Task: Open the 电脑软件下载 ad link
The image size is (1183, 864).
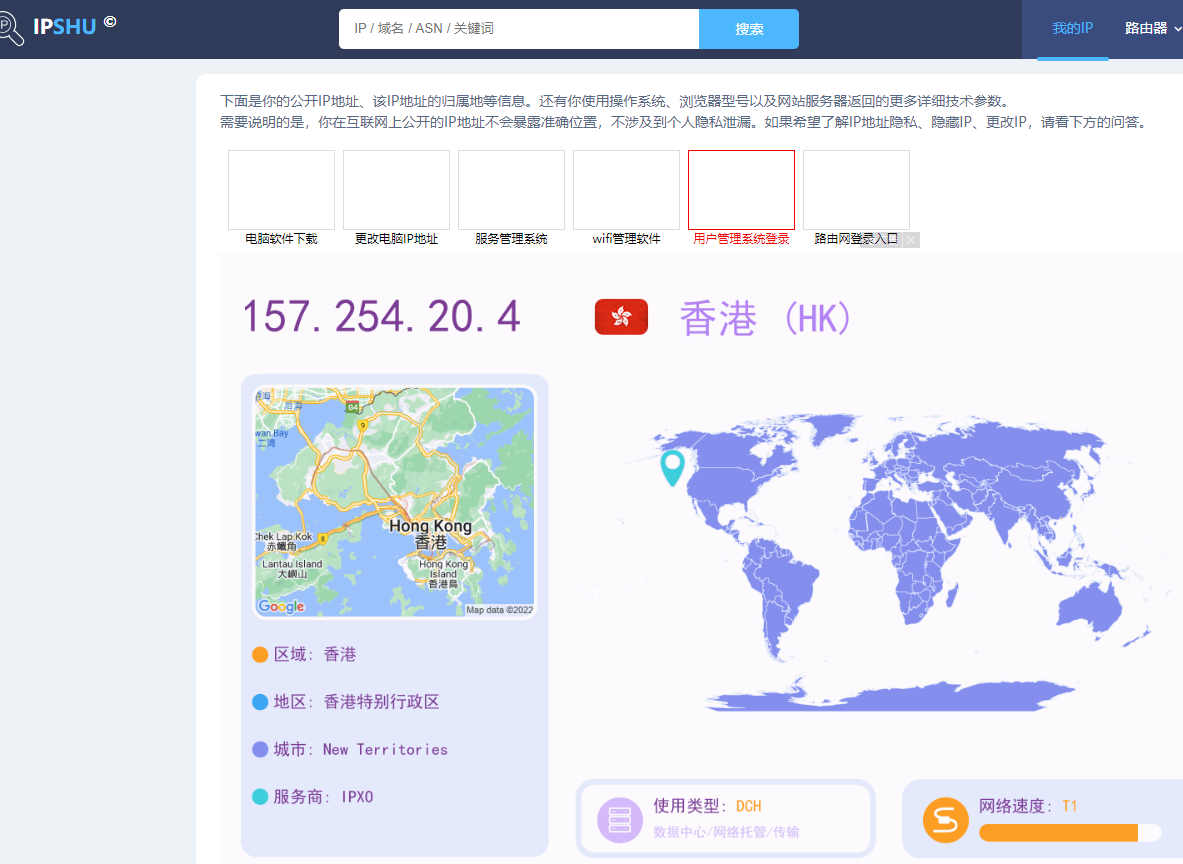Action: [281, 238]
